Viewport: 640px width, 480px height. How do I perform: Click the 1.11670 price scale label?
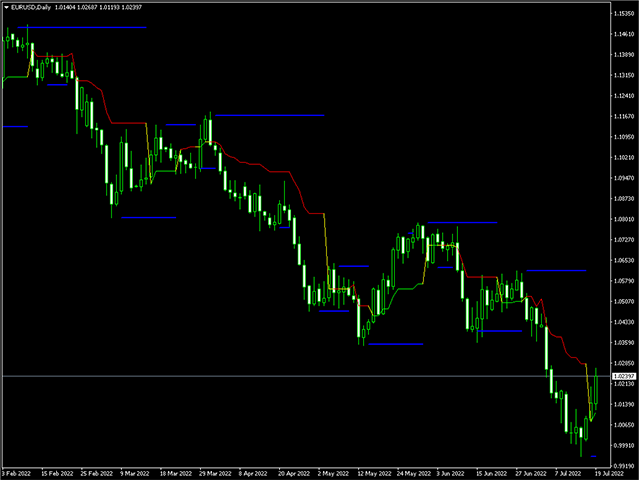pos(624,117)
